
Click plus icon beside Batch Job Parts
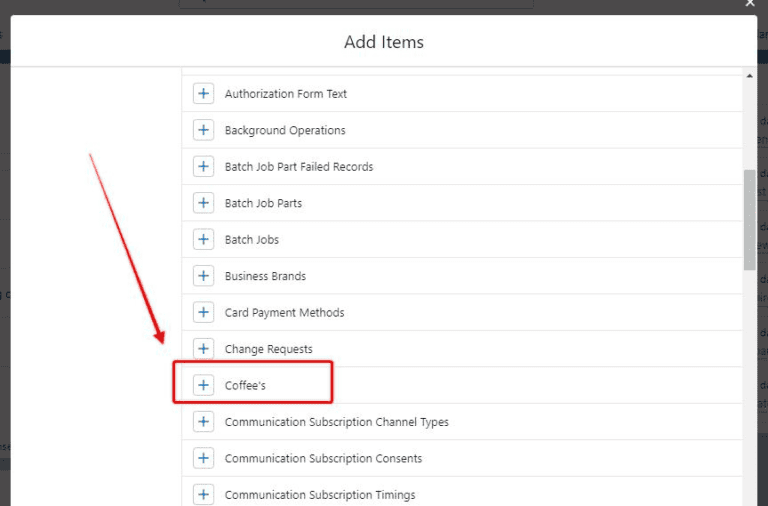pos(203,203)
